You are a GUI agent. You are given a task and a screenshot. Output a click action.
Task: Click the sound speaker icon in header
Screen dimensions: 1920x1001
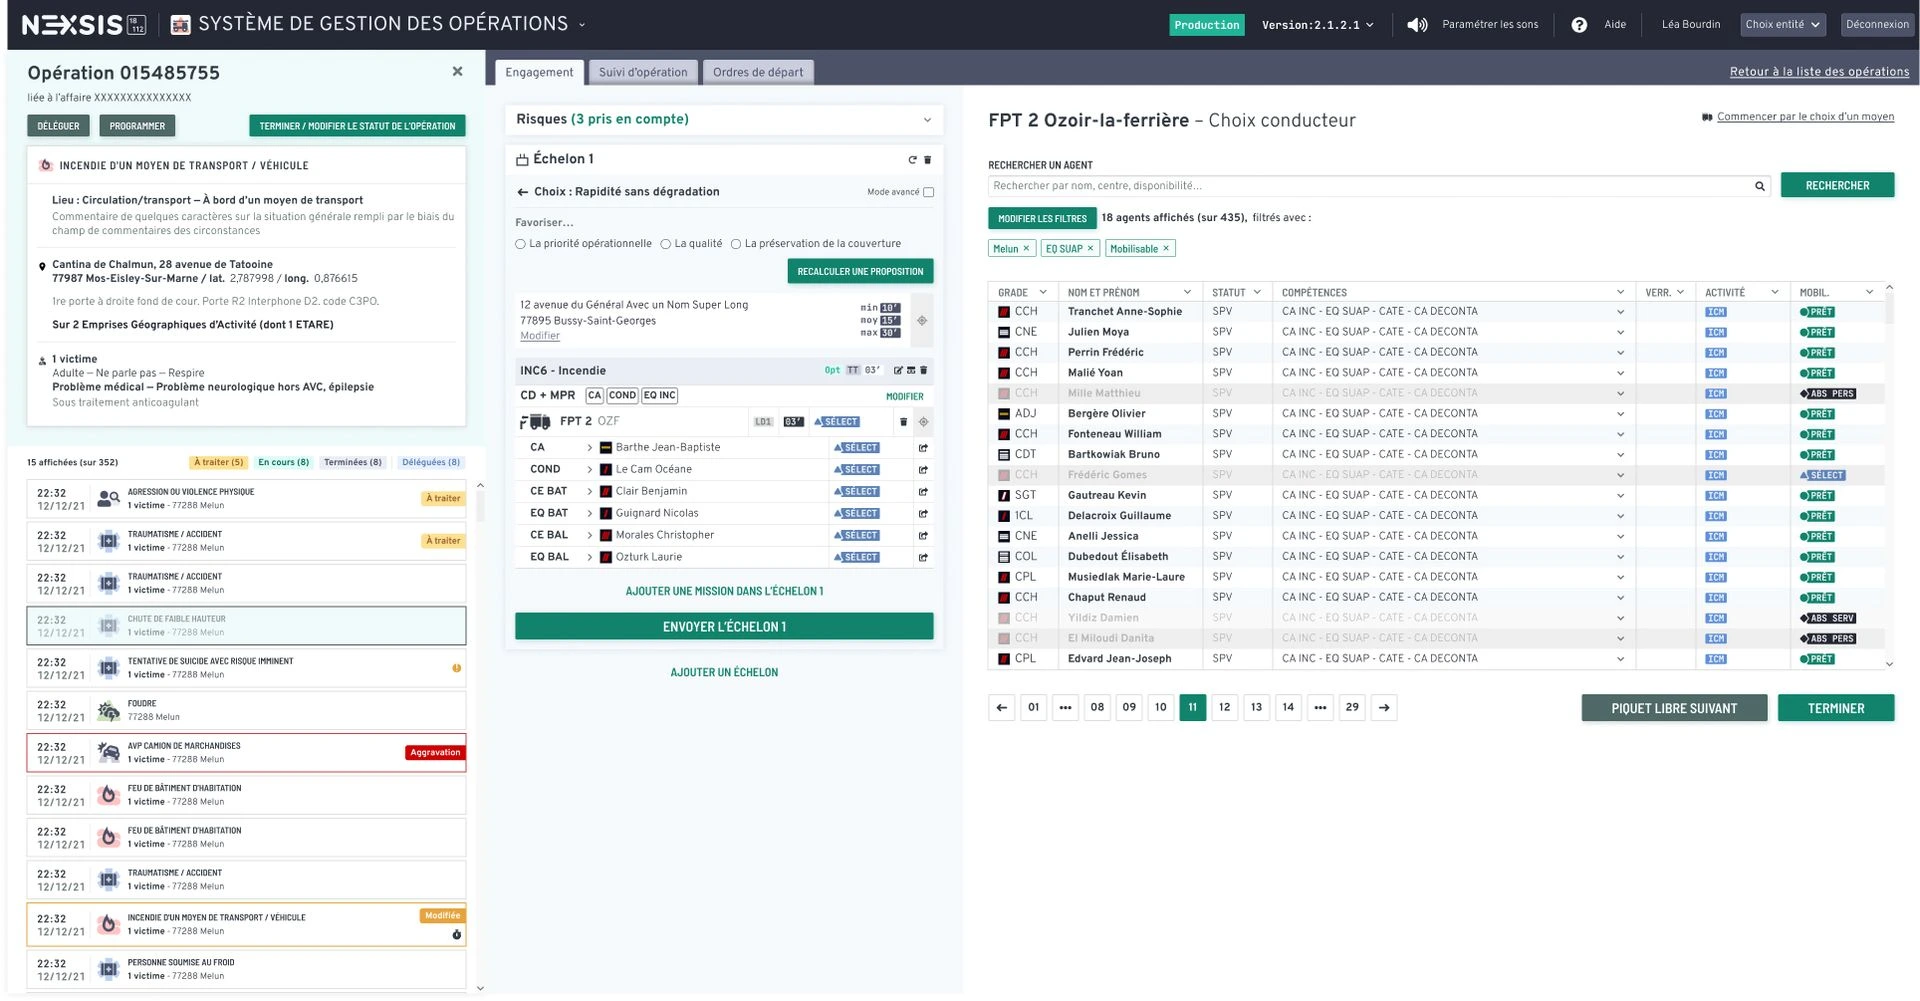[x=1417, y=25]
